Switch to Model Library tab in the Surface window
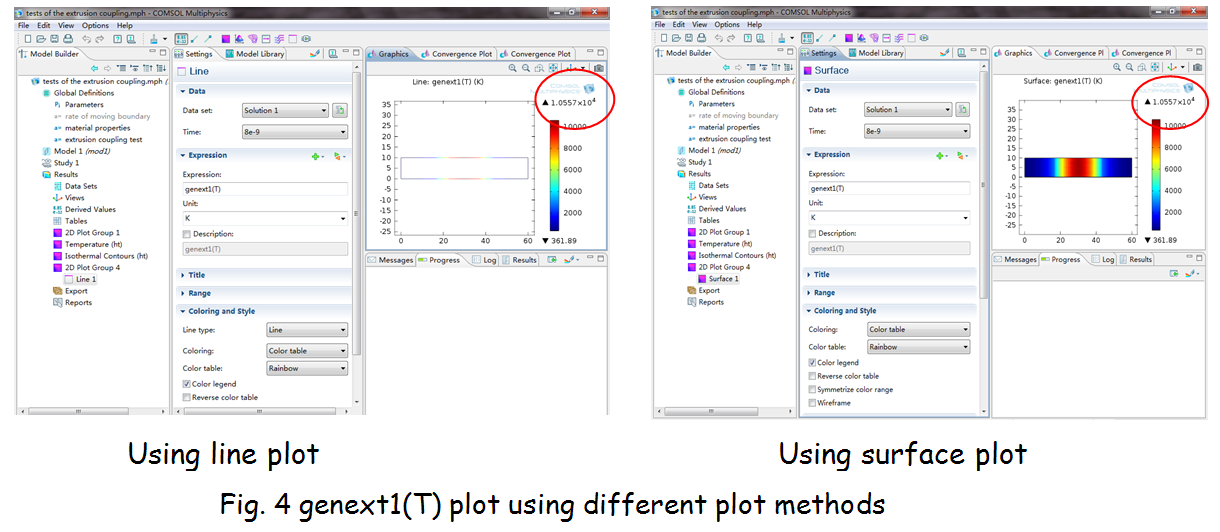Image resolution: width=1220 pixels, height=532 pixels. pyautogui.click(x=880, y=53)
